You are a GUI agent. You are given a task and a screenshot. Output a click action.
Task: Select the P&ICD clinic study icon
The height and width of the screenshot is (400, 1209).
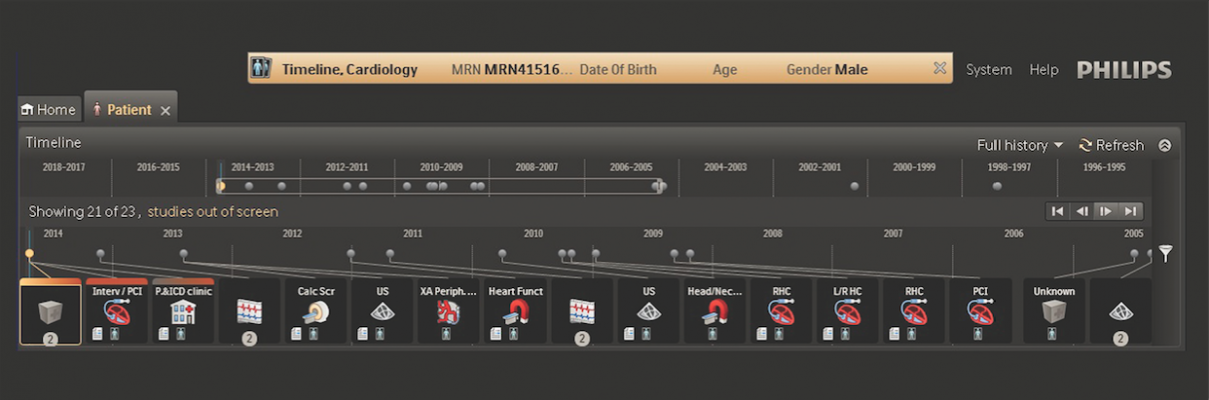pyautogui.click(x=183, y=312)
